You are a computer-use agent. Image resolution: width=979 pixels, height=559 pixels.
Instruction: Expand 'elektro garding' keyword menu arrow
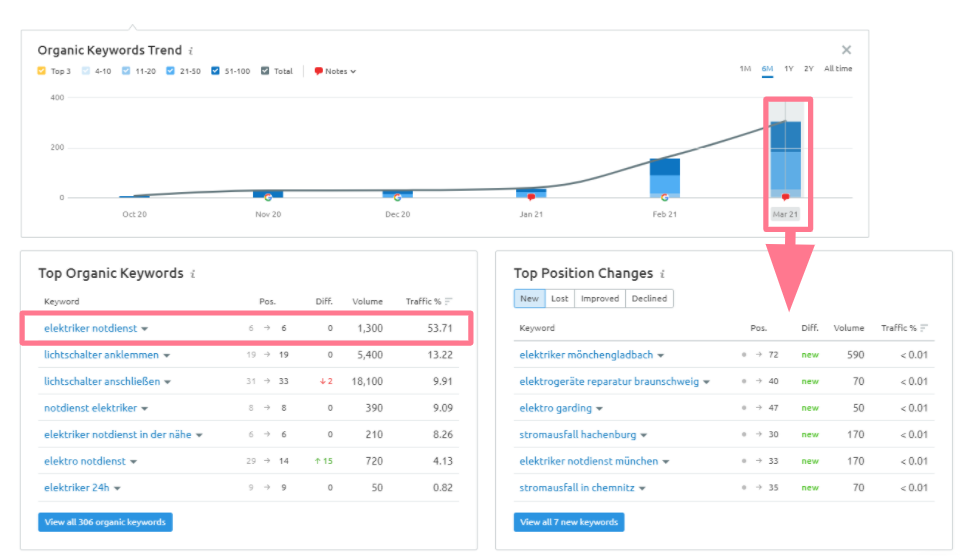coord(599,409)
